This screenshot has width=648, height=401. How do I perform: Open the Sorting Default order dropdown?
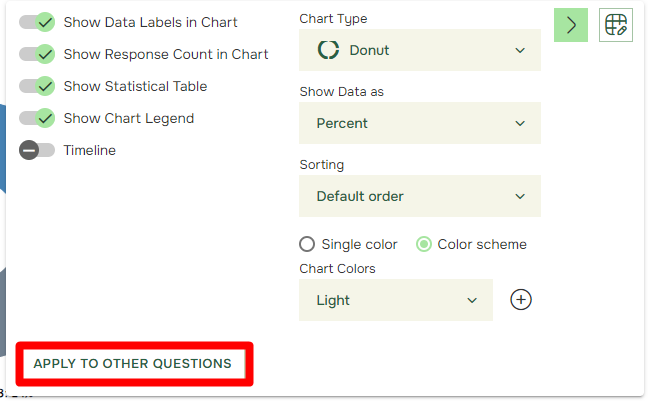pyautogui.click(x=420, y=196)
